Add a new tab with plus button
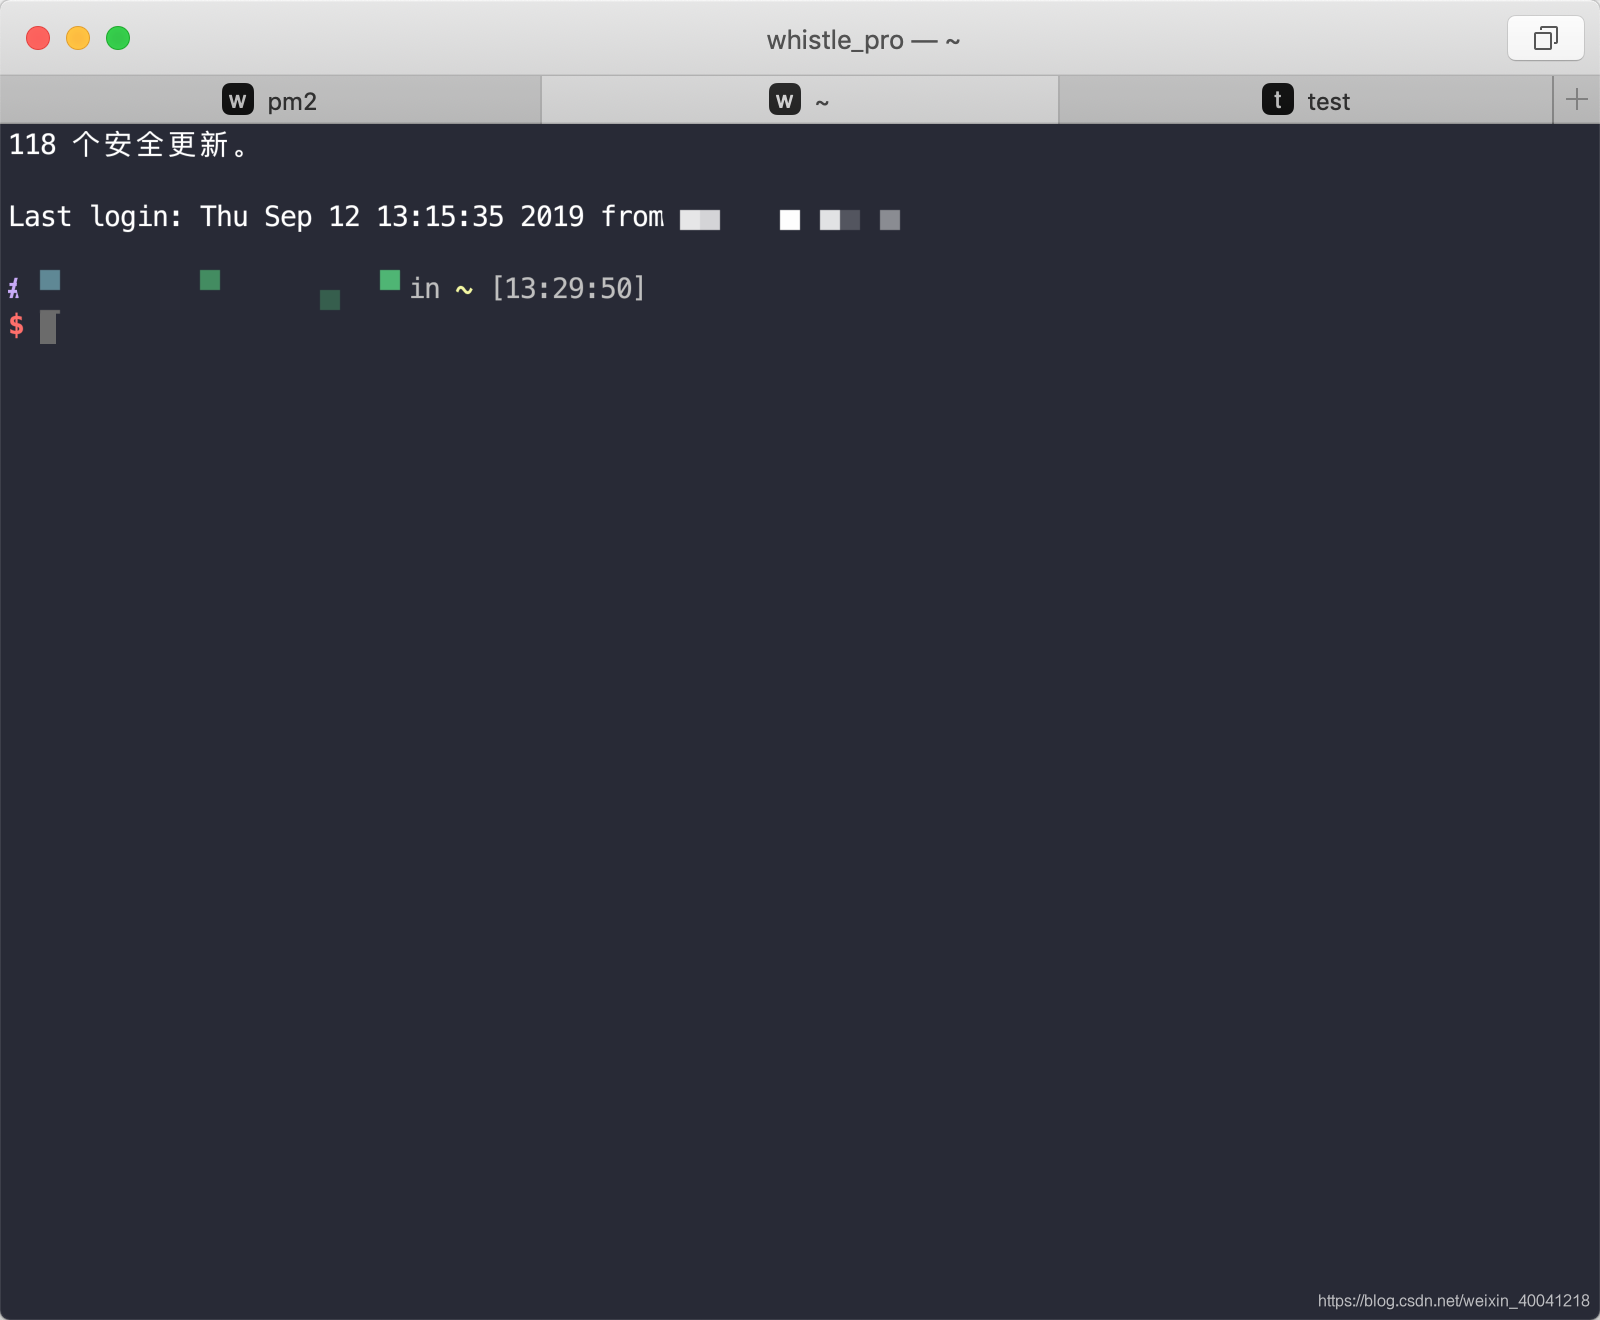The width and height of the screenshot is (1600, 1320). click(1576, 100)
